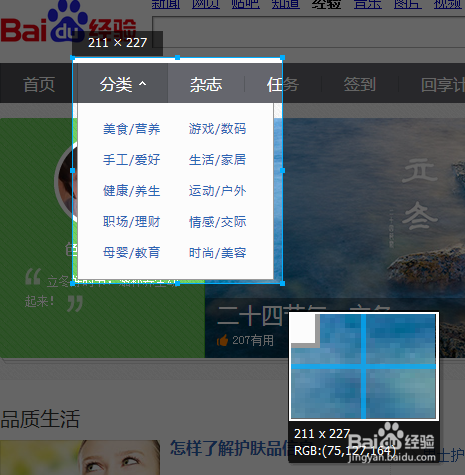The width and height of the screenshot is (465, 475).
Task: Click the woman's face article thumbnail
Action: (80, 457)
